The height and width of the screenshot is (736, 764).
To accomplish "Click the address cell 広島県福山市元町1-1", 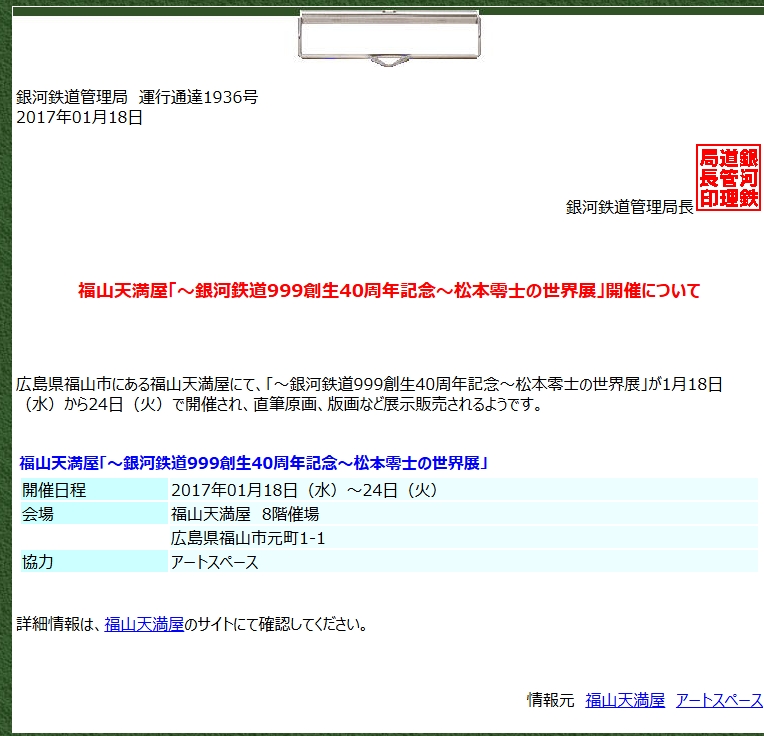I will click(x=463, y=538).
